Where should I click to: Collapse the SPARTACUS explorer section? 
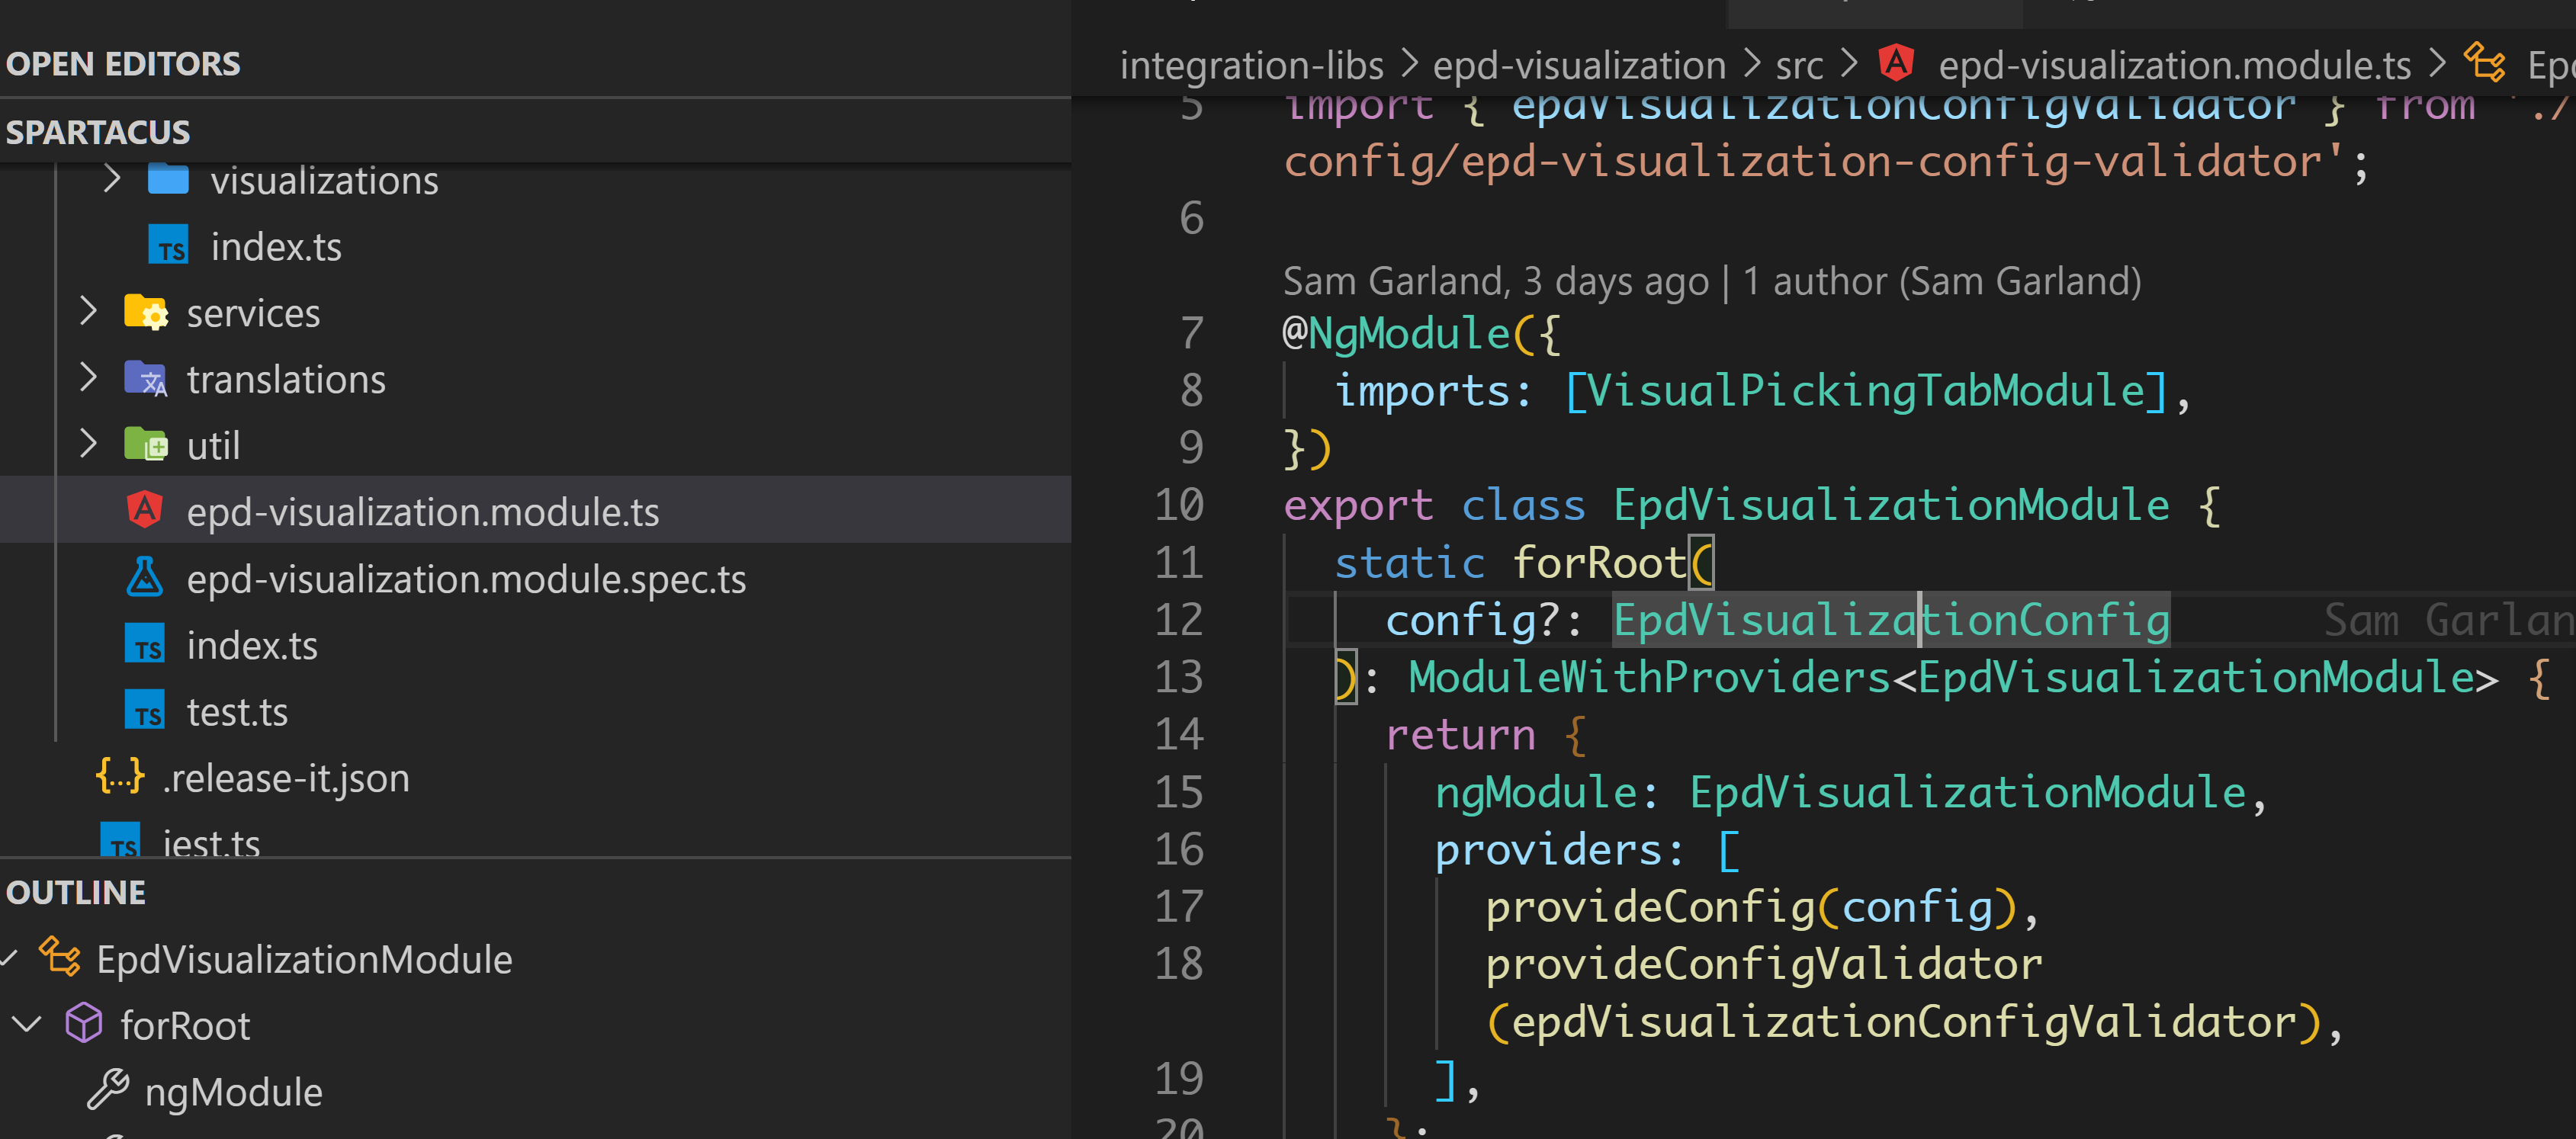98,132
